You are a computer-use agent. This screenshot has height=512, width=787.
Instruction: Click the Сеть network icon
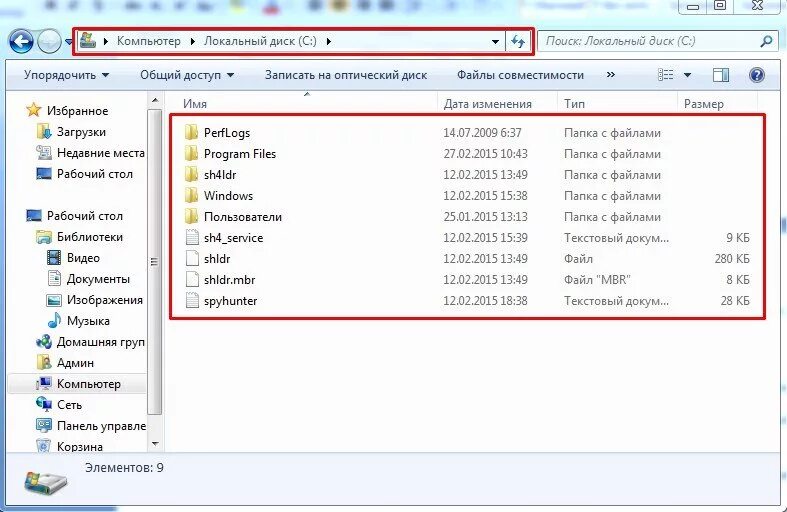click(44, 404)
